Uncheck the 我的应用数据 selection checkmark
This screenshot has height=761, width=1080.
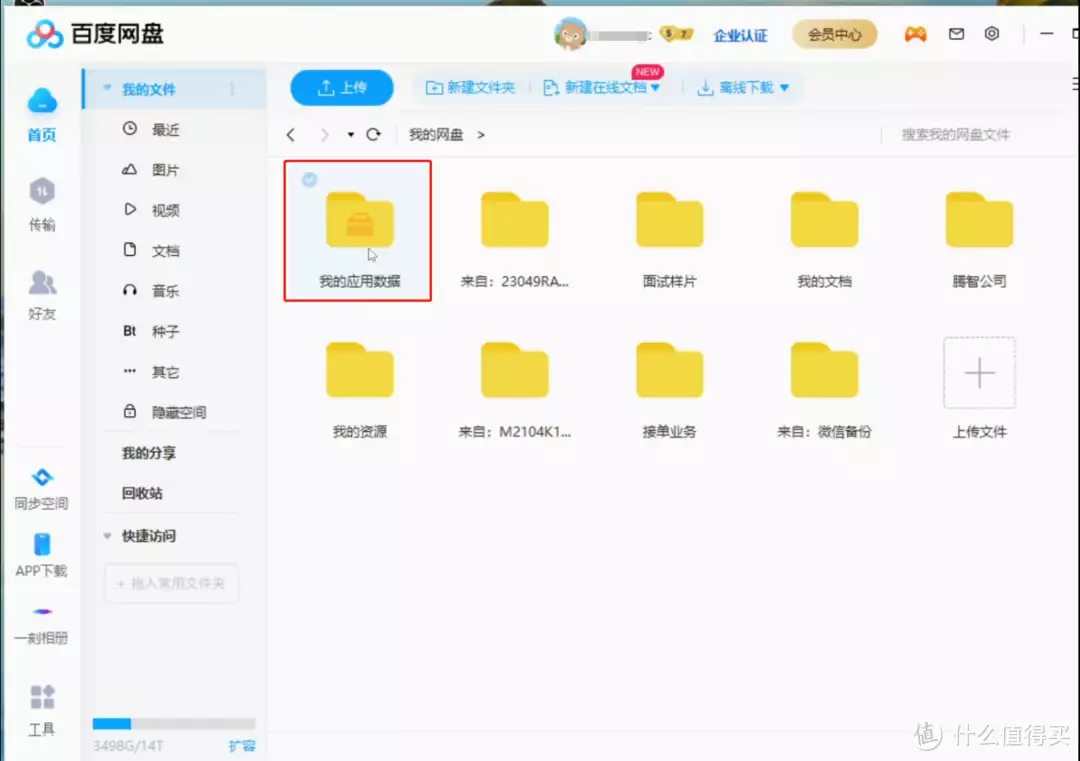click(309, 180)
